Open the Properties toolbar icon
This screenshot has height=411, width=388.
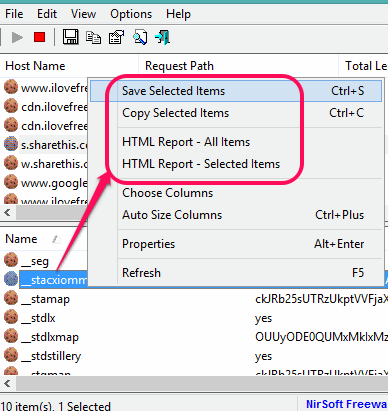pyautogui.click(x=117, y=37)
